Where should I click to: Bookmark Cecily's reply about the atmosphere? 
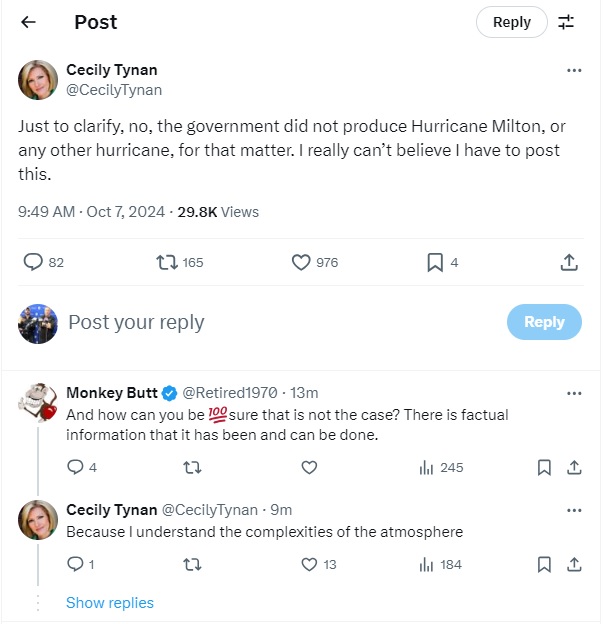[544, 564]
